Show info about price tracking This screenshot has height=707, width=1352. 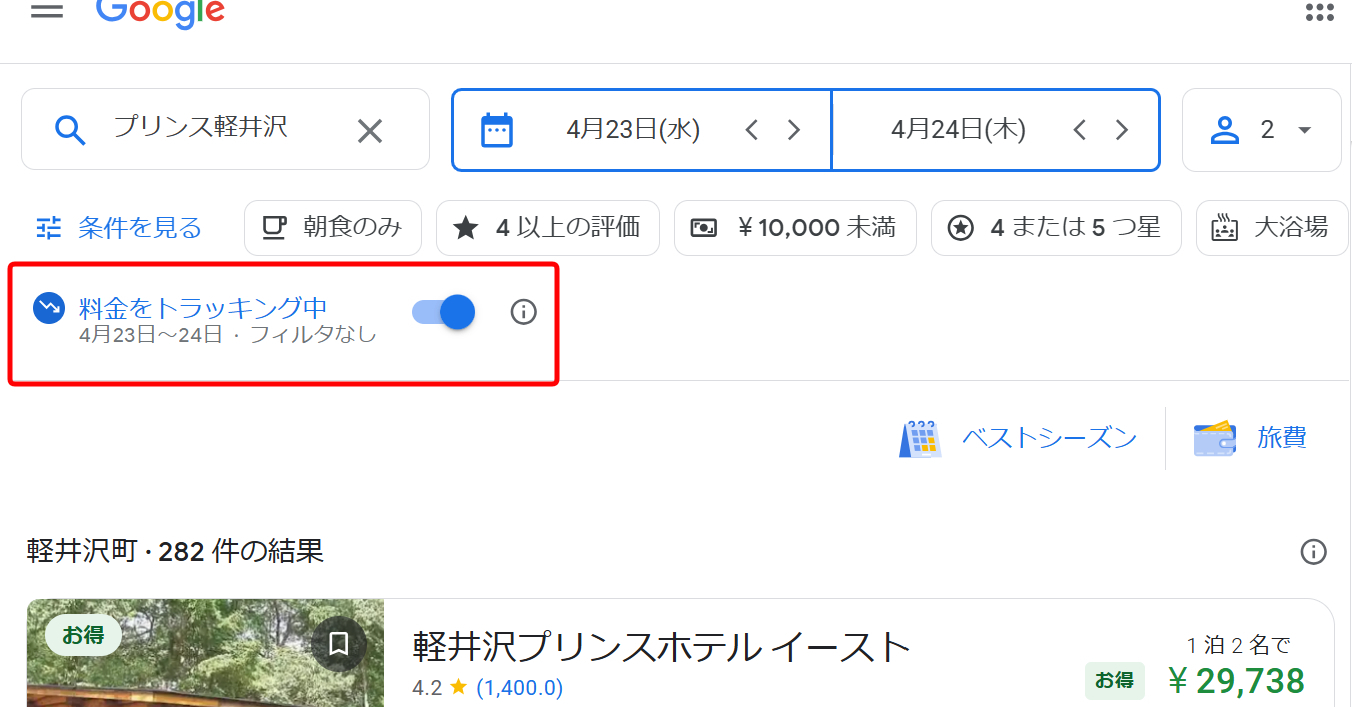523,312
